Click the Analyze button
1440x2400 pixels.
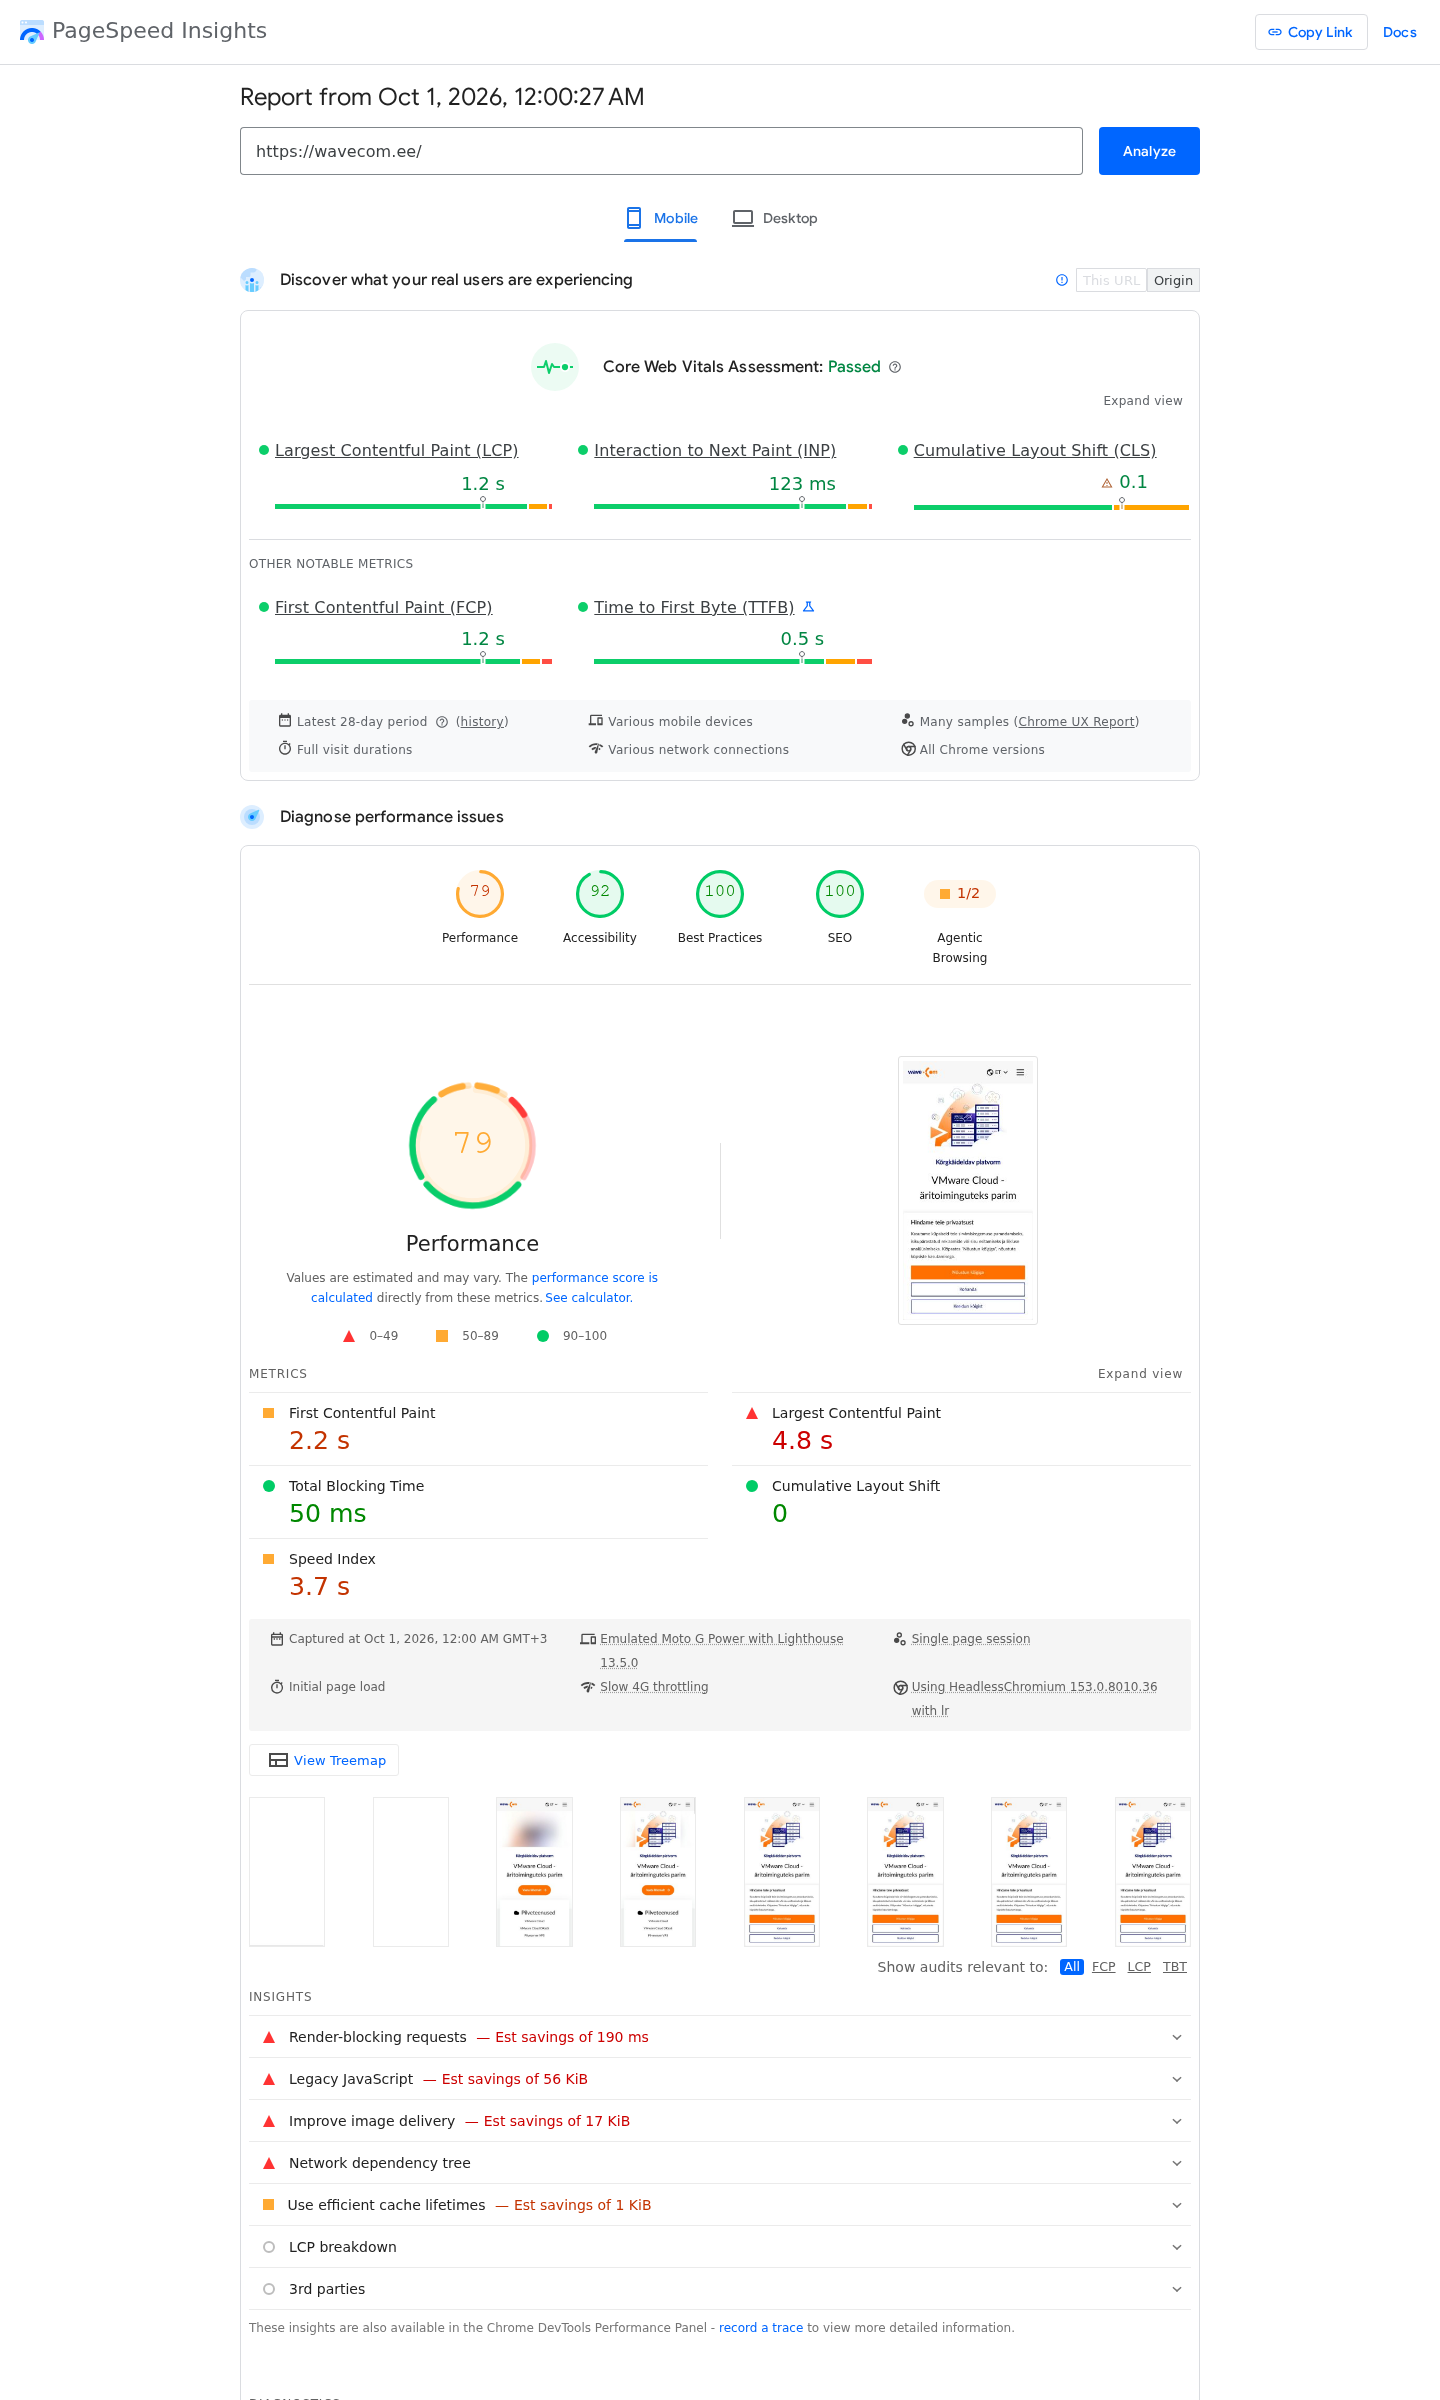[1149, 151]
